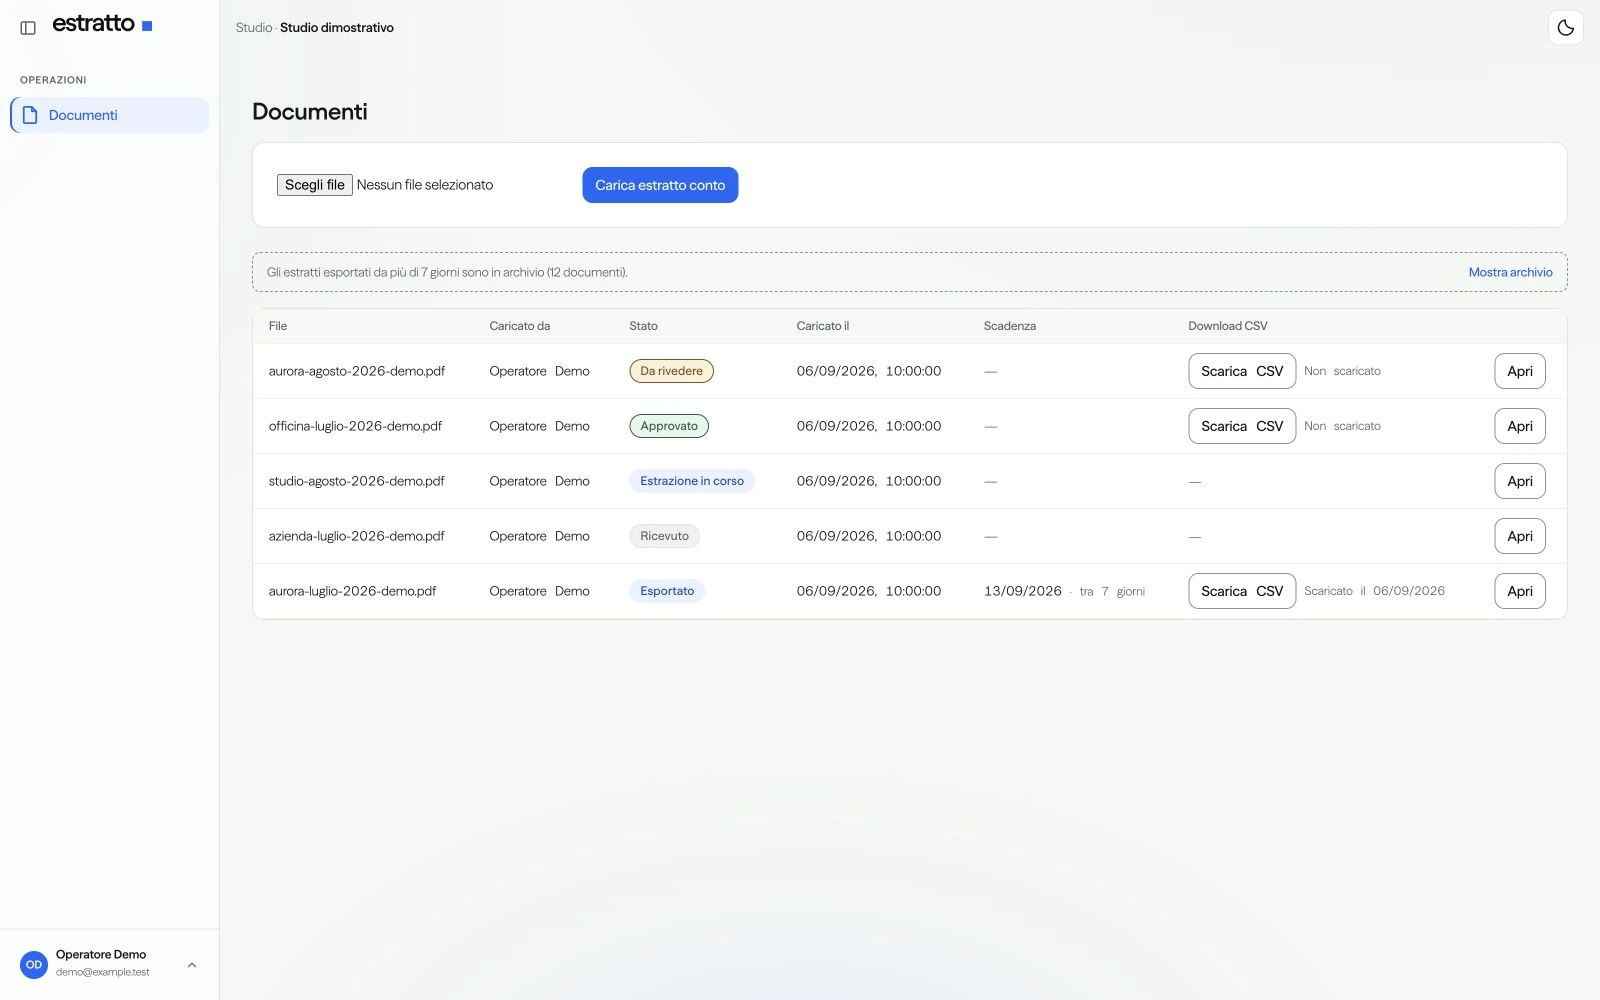
Task: Collapse the sidebar with the panel icon
Action: [28, 28]
